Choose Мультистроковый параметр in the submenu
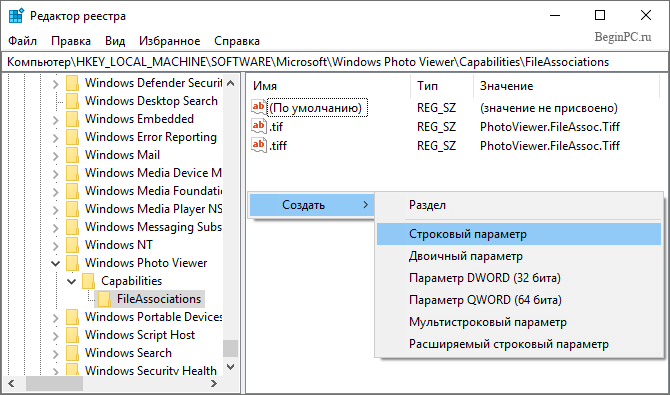Screen dimensions: 670x395 click(x=519, y=322)
